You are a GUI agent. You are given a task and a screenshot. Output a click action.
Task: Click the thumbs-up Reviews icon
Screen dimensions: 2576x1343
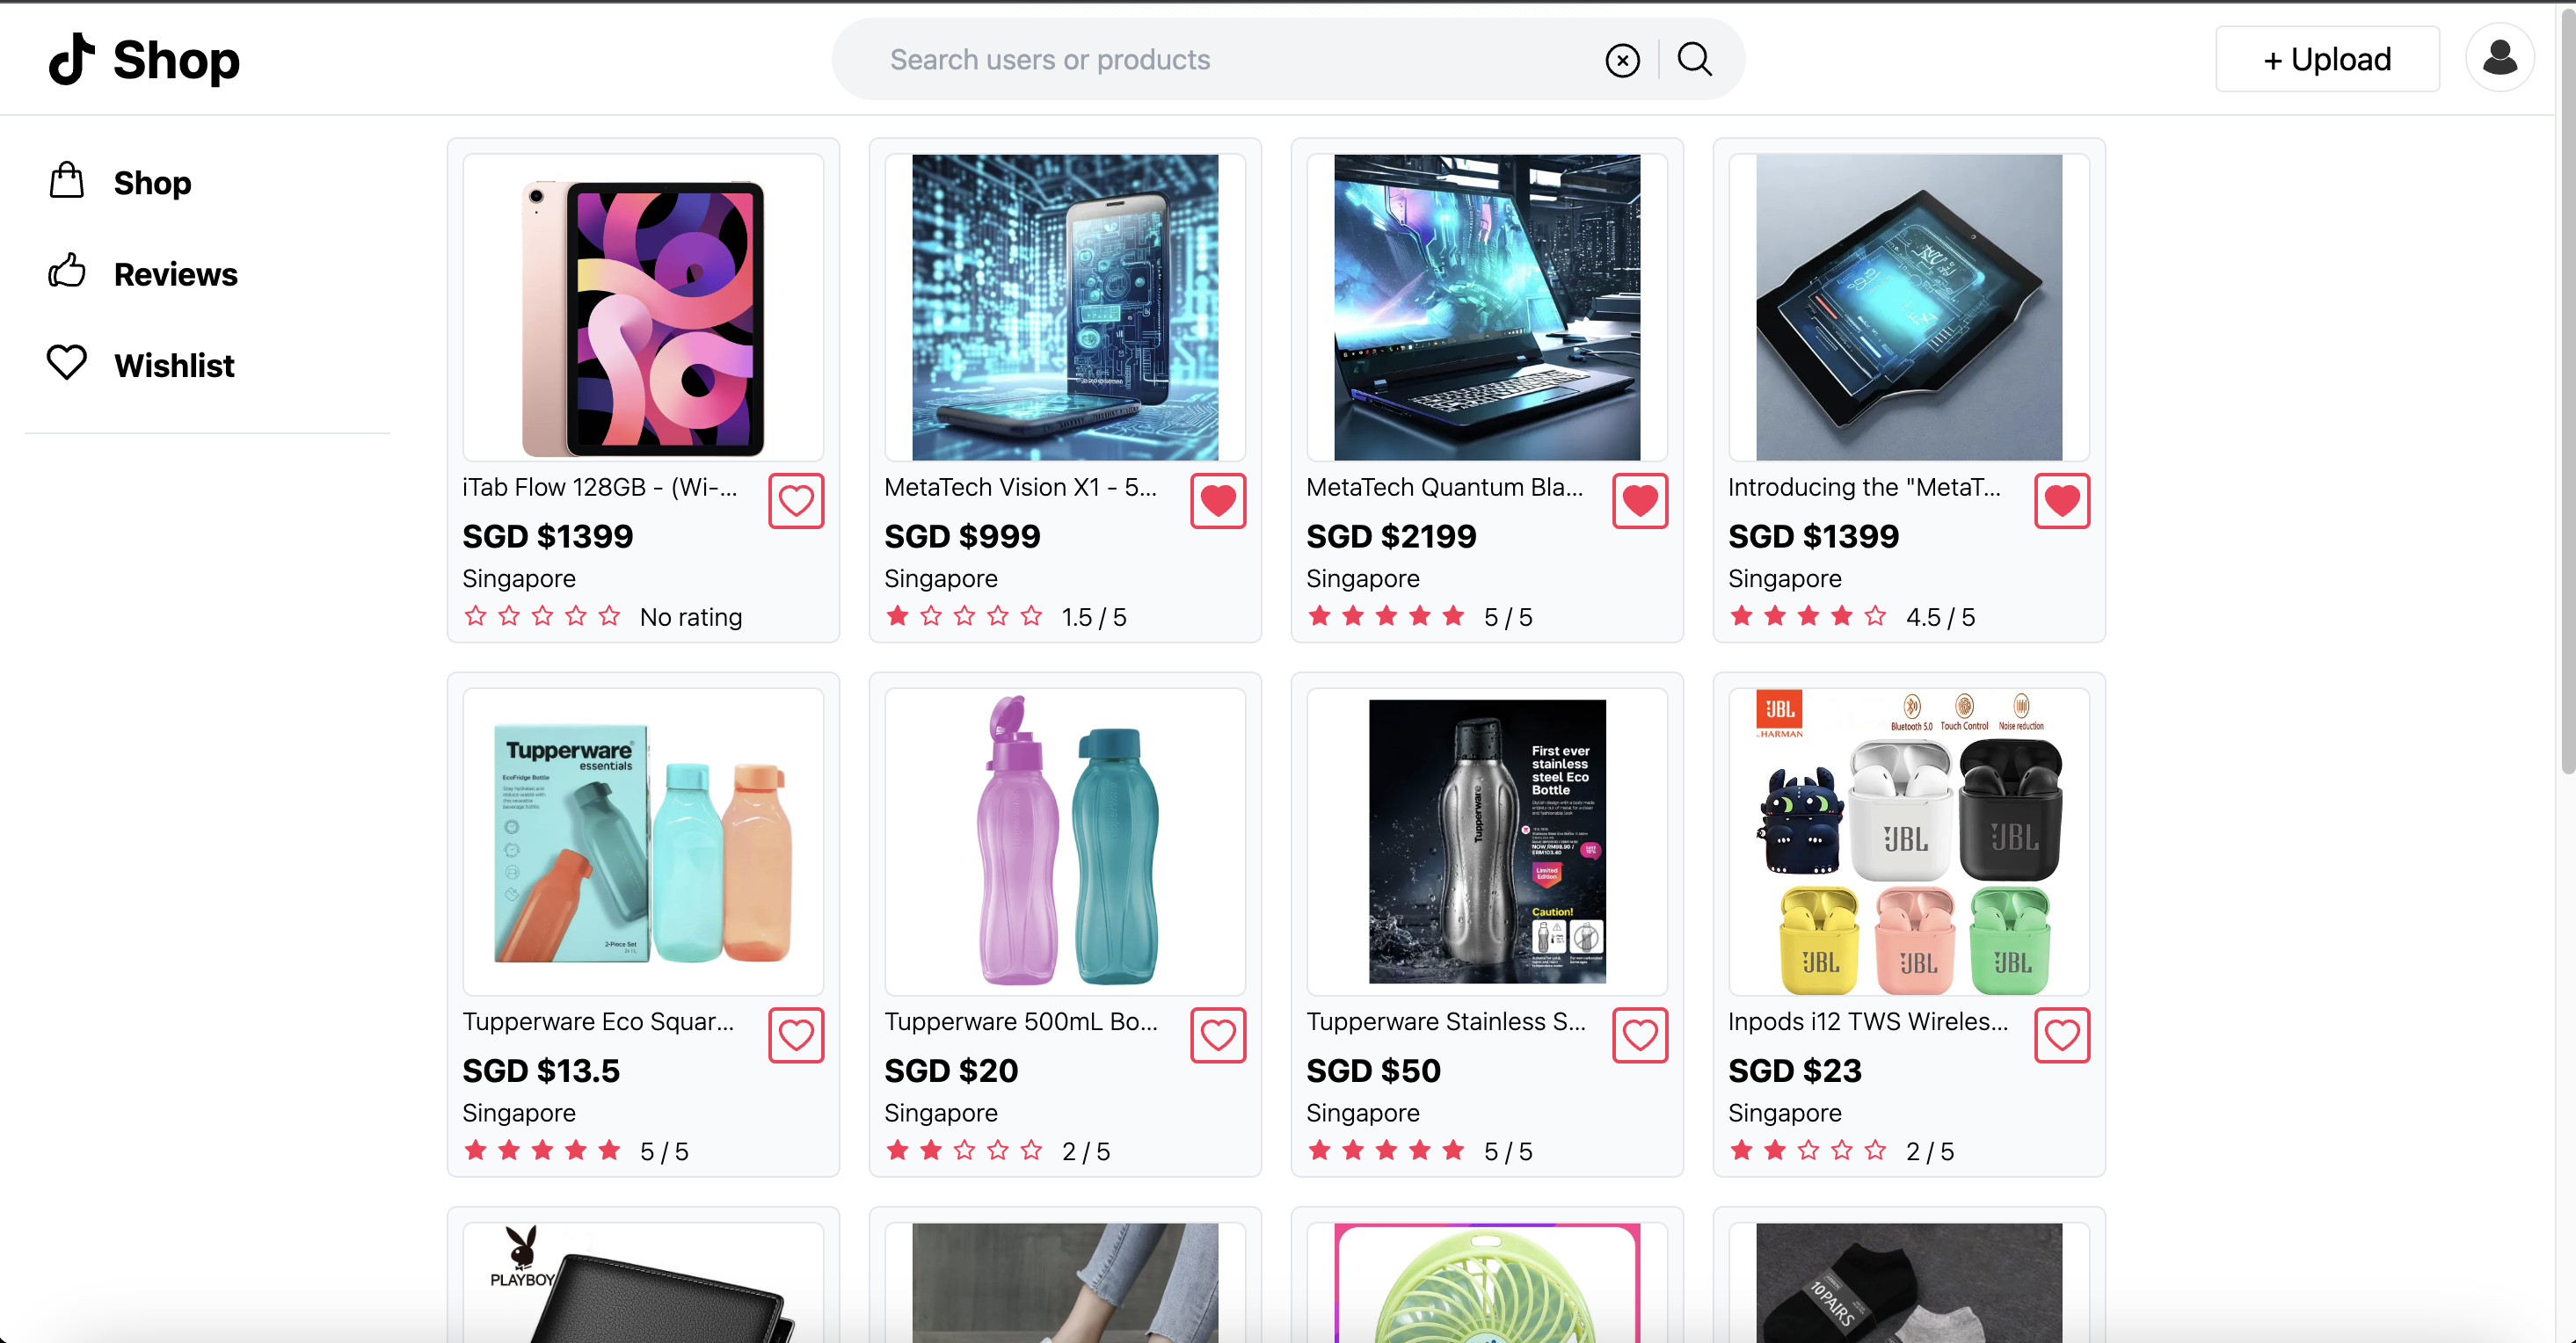(x=67, y=272)
